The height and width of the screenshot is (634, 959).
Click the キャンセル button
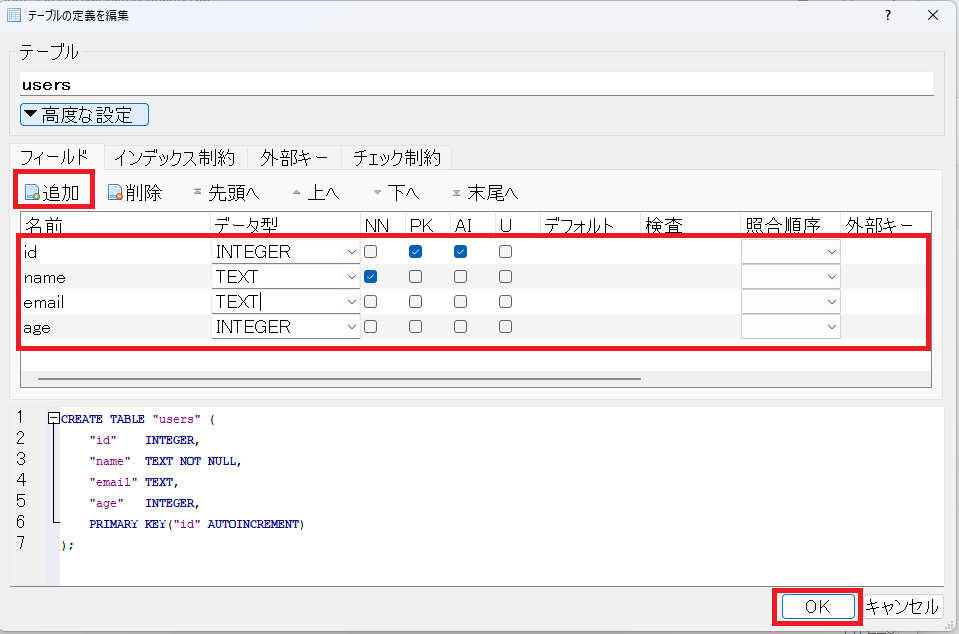(x=902, y=606)
